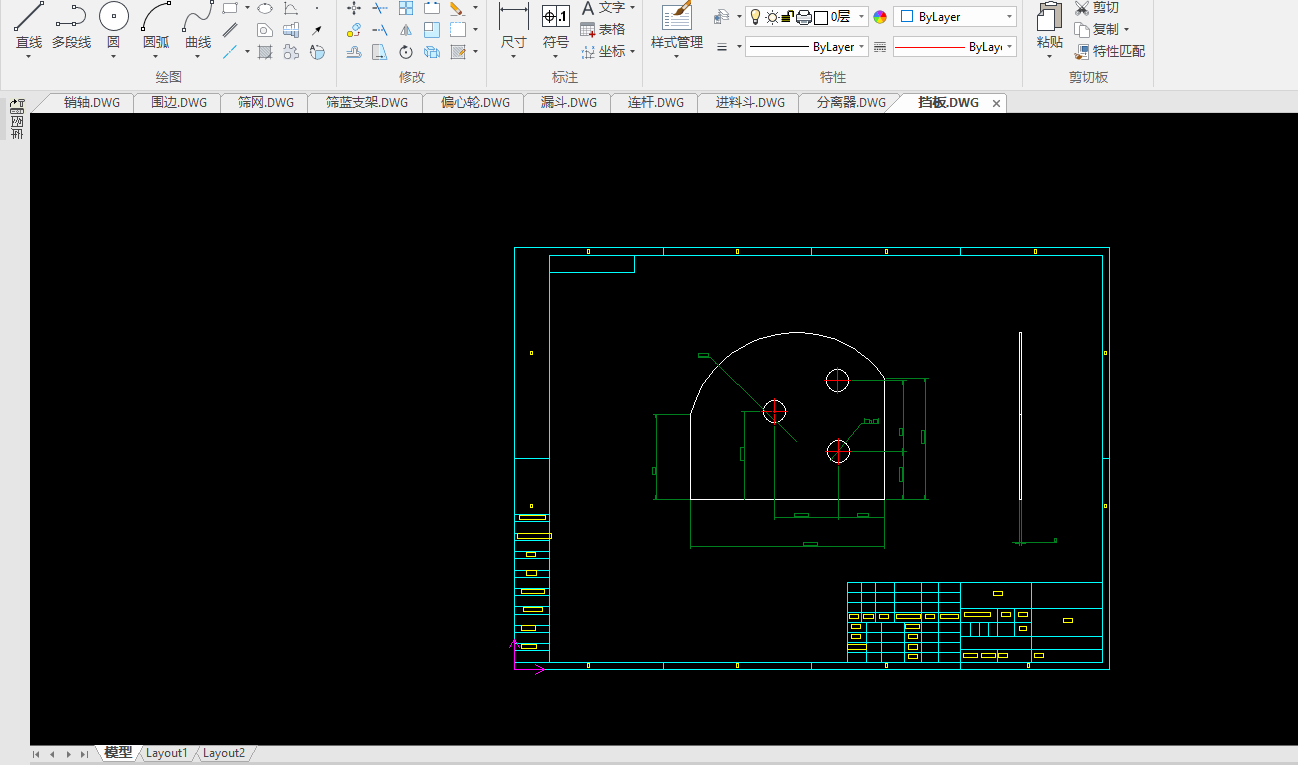Viewport: 1298px width, 765px height.
Task: Toggle layer on/off lightbulb icon
Action: click(x=756, y=17)
